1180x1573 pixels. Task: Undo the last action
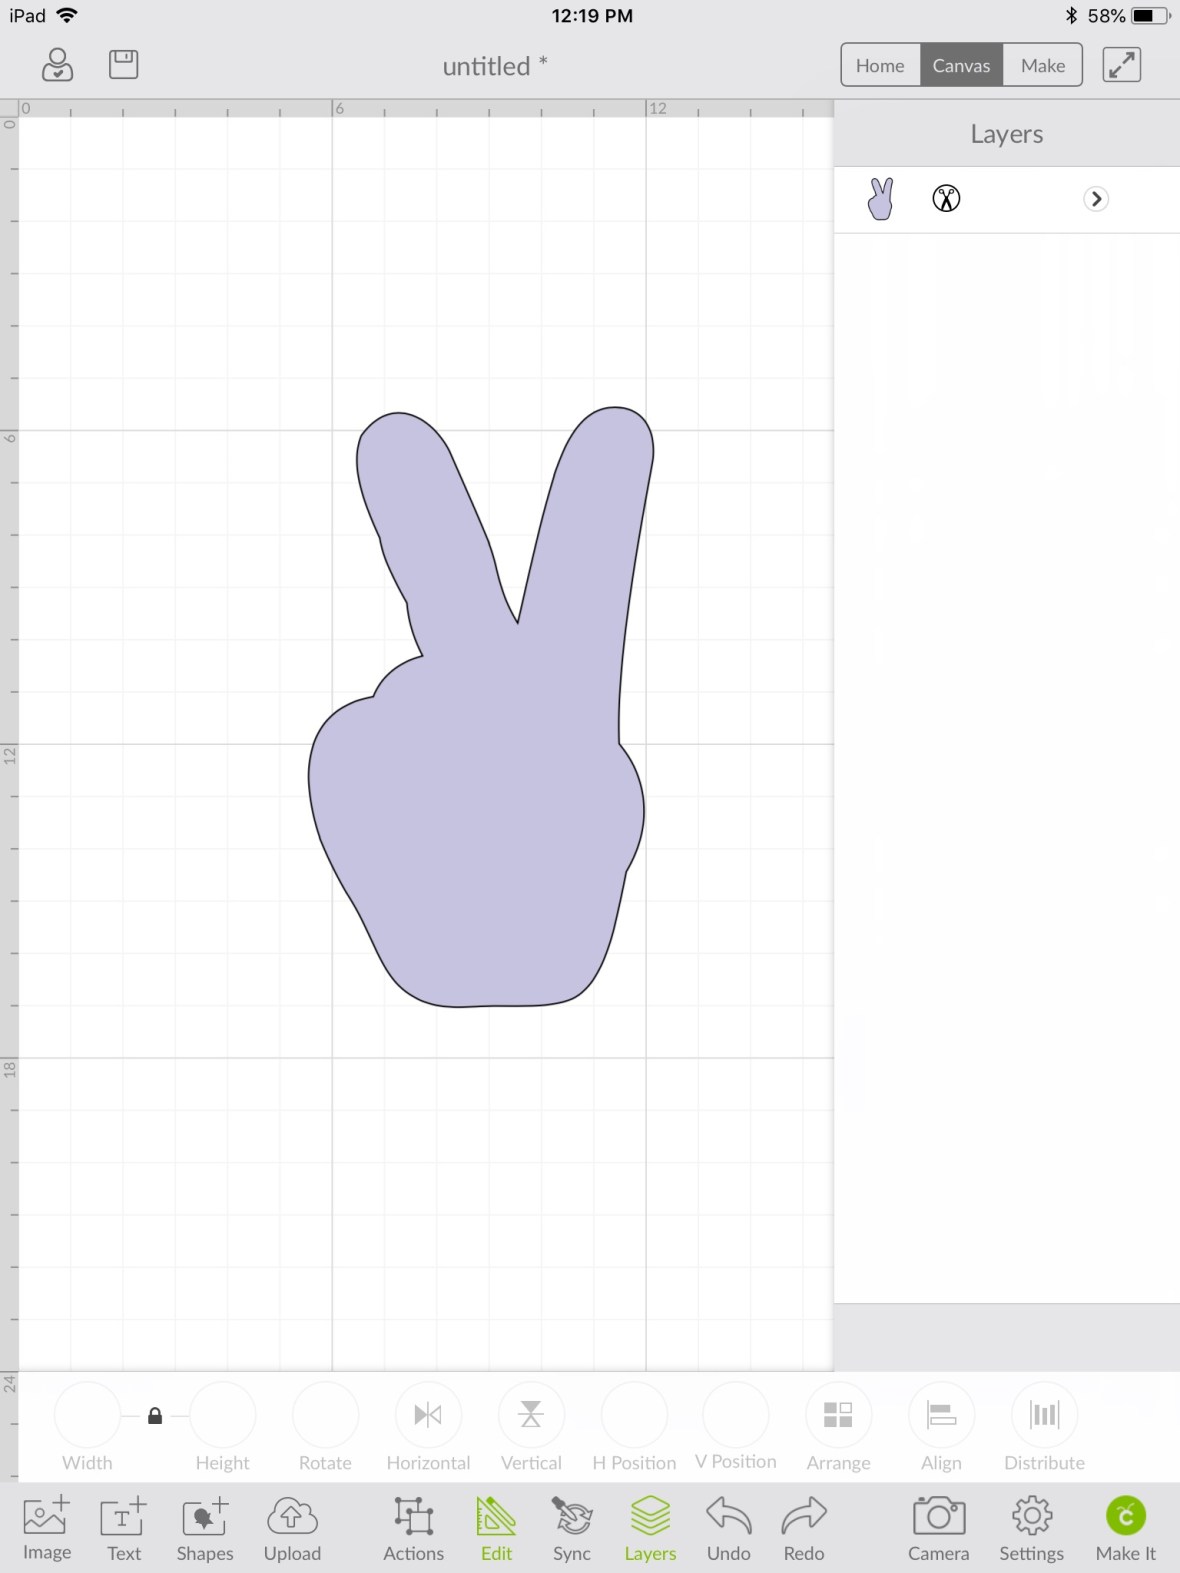[x=728, y=1526]
